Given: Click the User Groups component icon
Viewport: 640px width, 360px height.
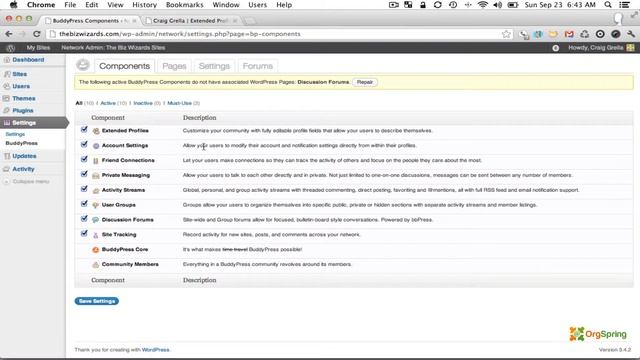Looking at the screenshot, I should [96, 205].
